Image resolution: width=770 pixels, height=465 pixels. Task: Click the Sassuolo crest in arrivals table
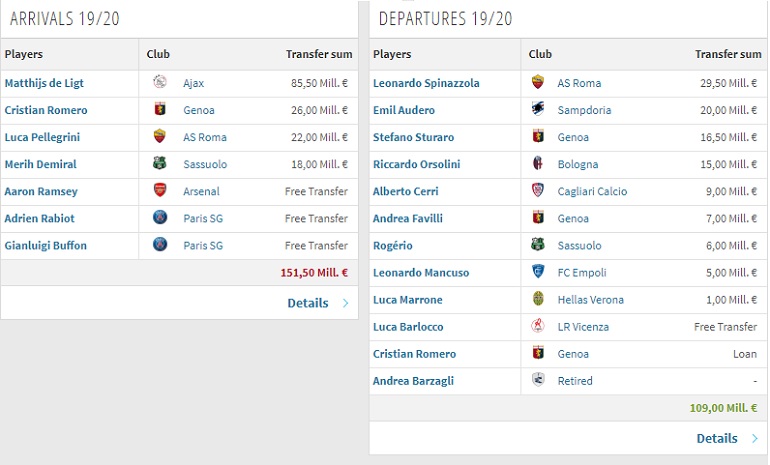(160, 163)
